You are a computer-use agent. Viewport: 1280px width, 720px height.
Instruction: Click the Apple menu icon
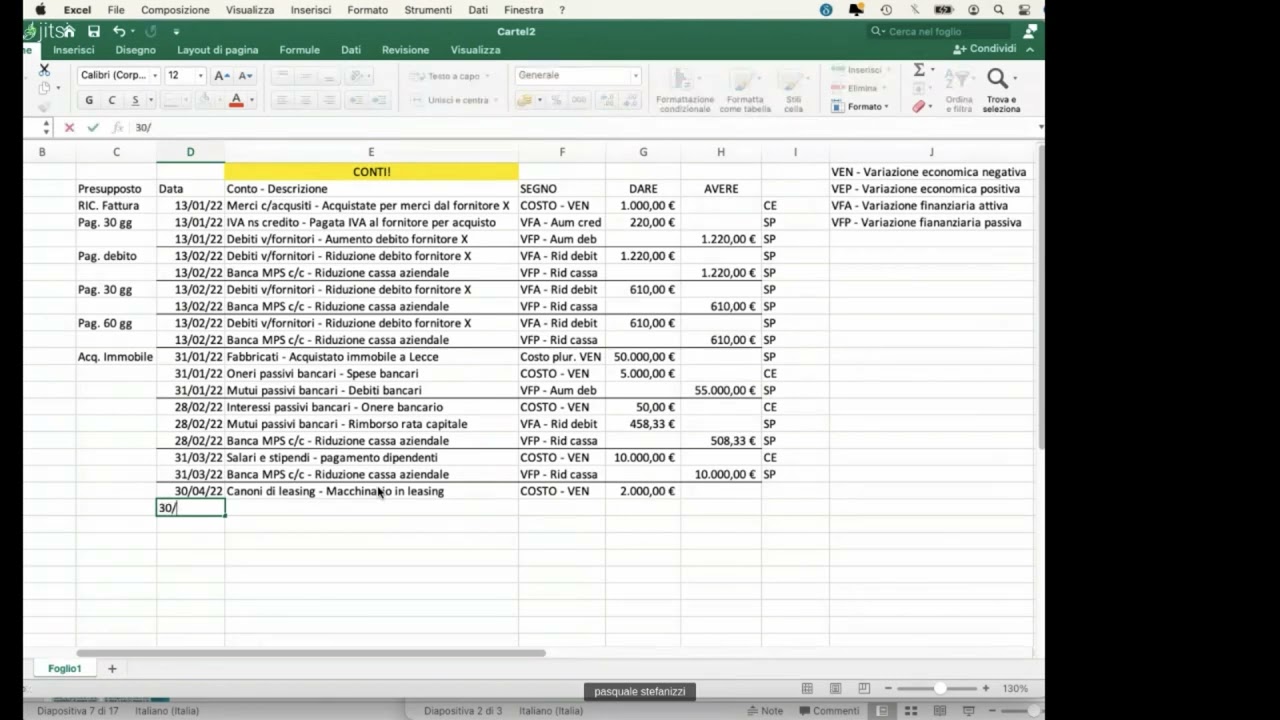point(41,10)
